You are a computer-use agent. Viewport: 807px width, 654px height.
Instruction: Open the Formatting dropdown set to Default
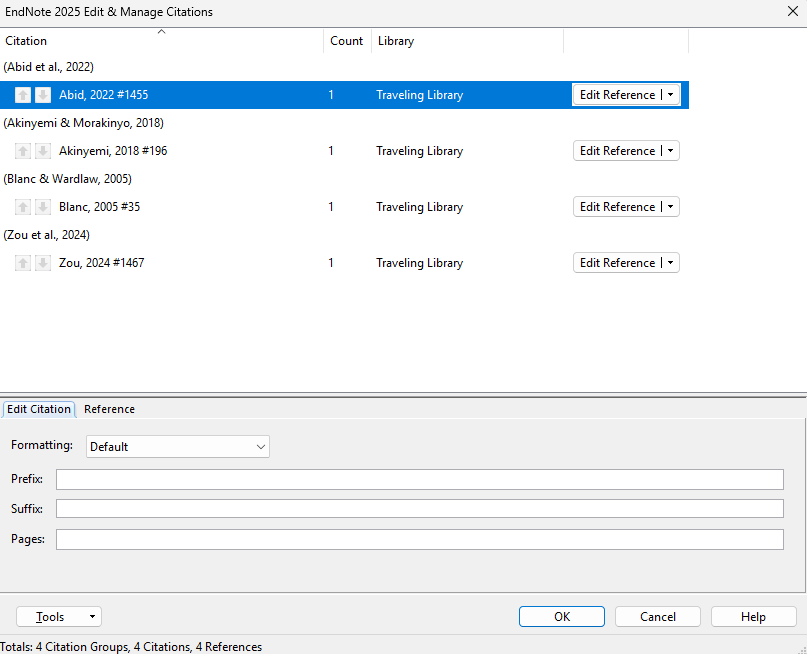click(x=178, y=447)
